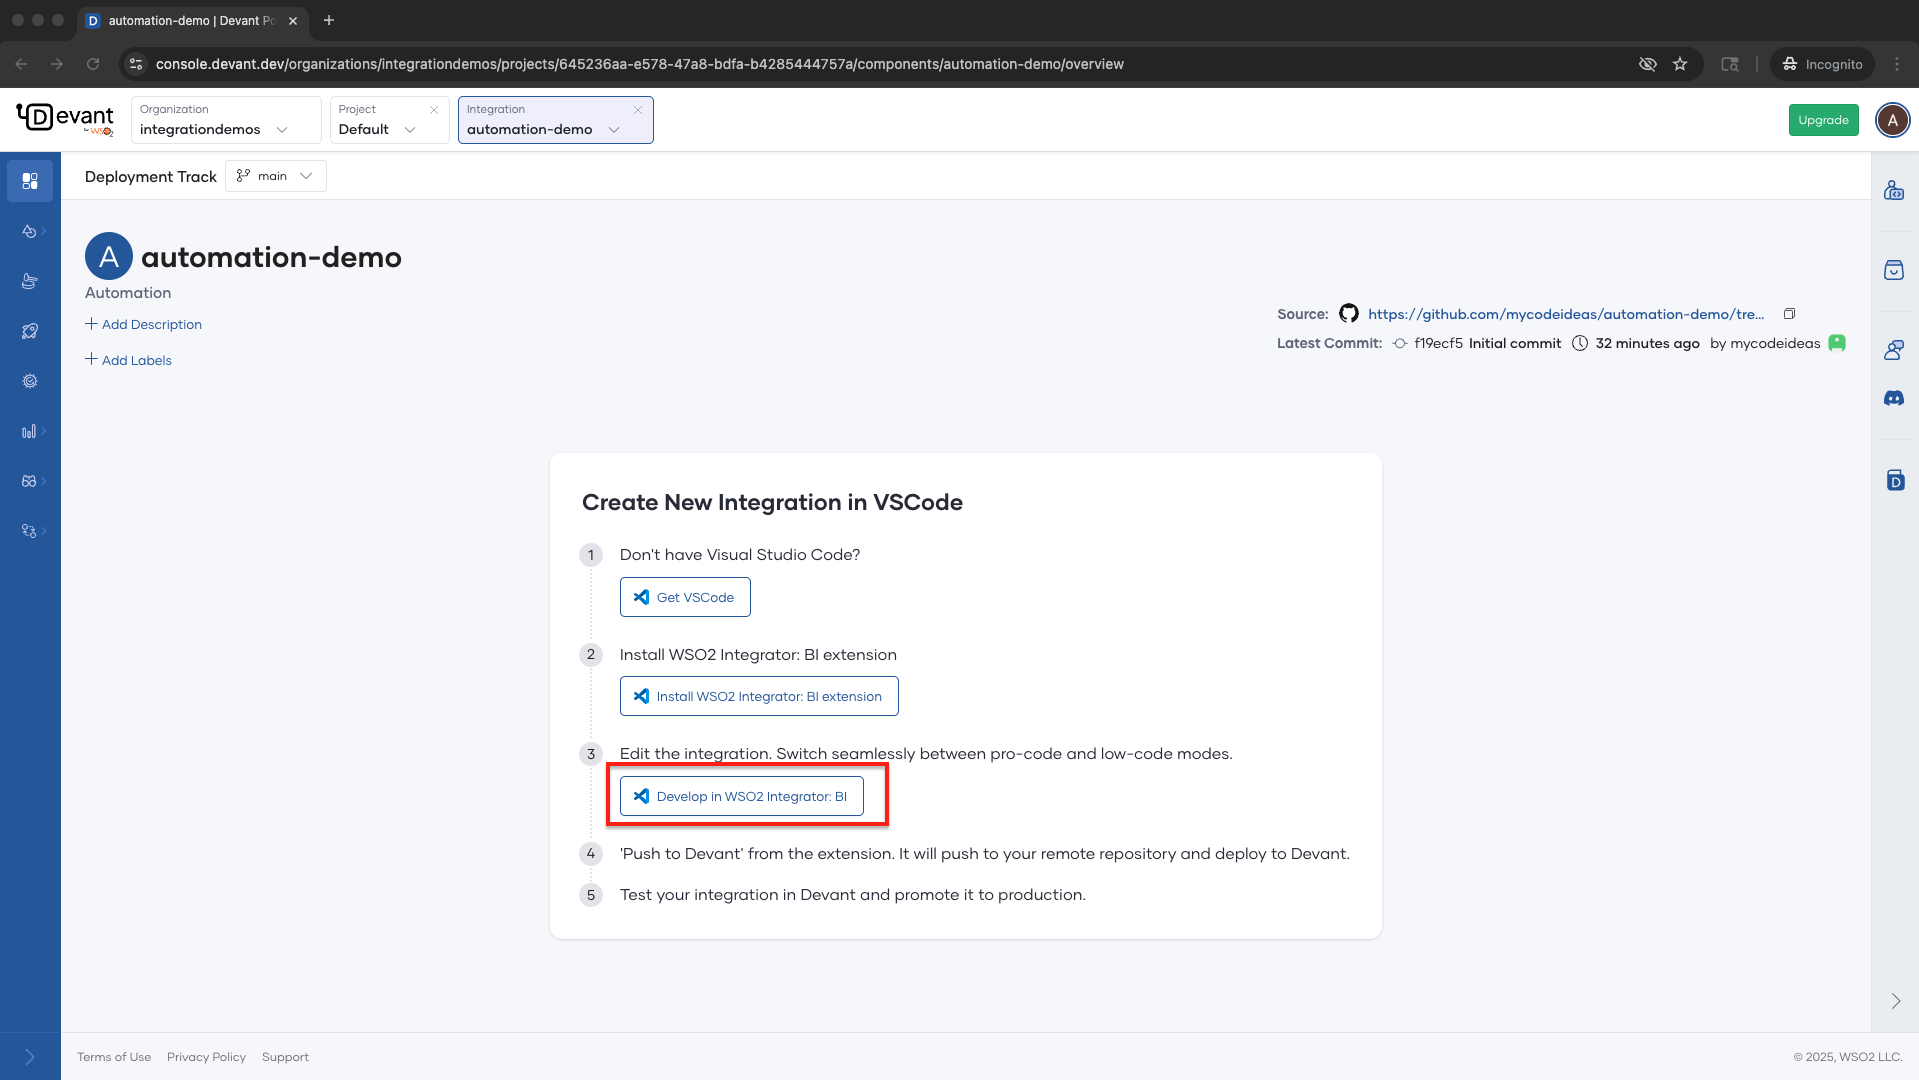Open Privacy Policy footer link

206,1057
